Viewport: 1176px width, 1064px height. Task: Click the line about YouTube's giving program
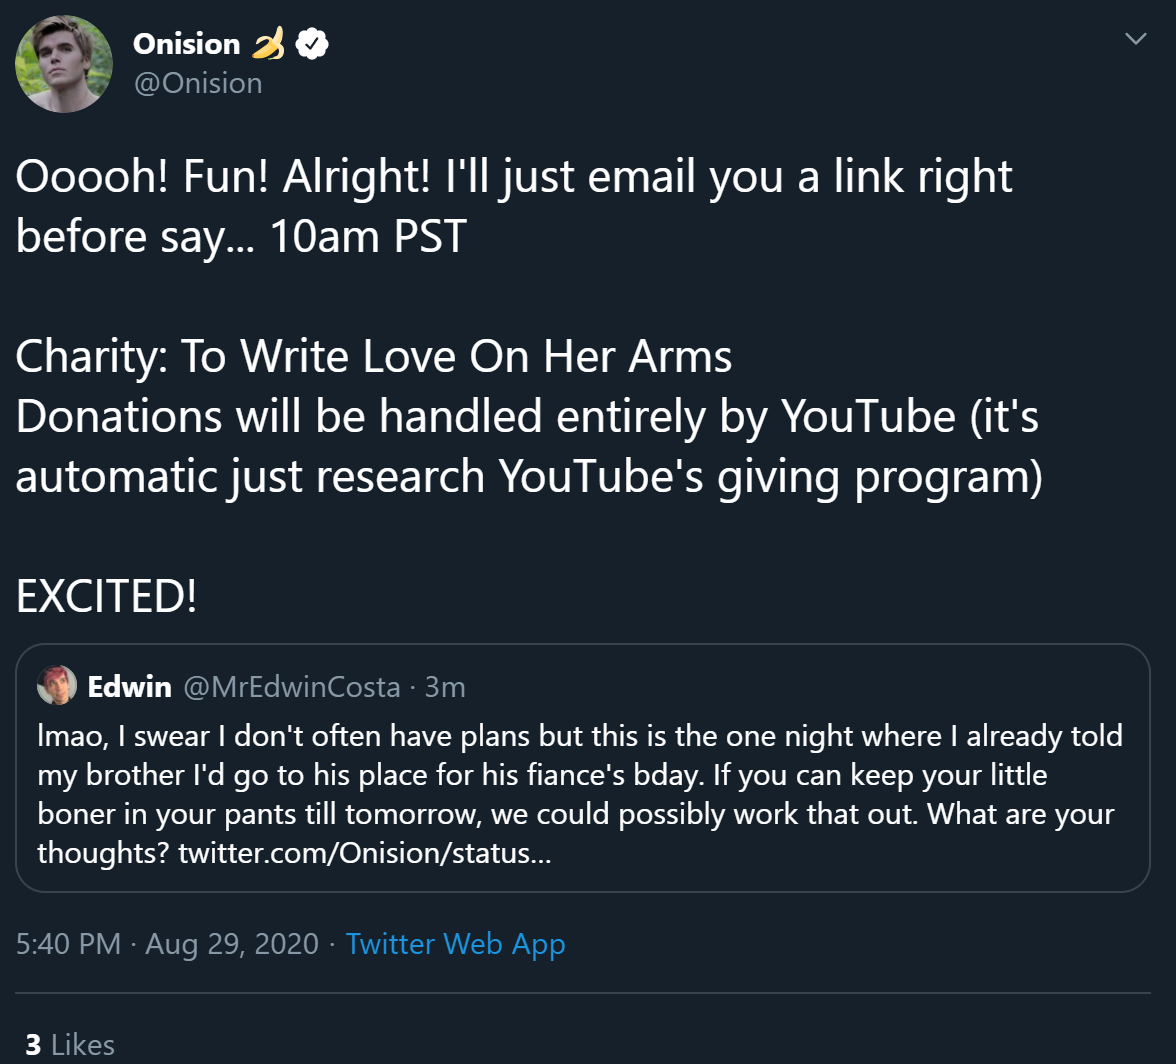click(529, 477)
